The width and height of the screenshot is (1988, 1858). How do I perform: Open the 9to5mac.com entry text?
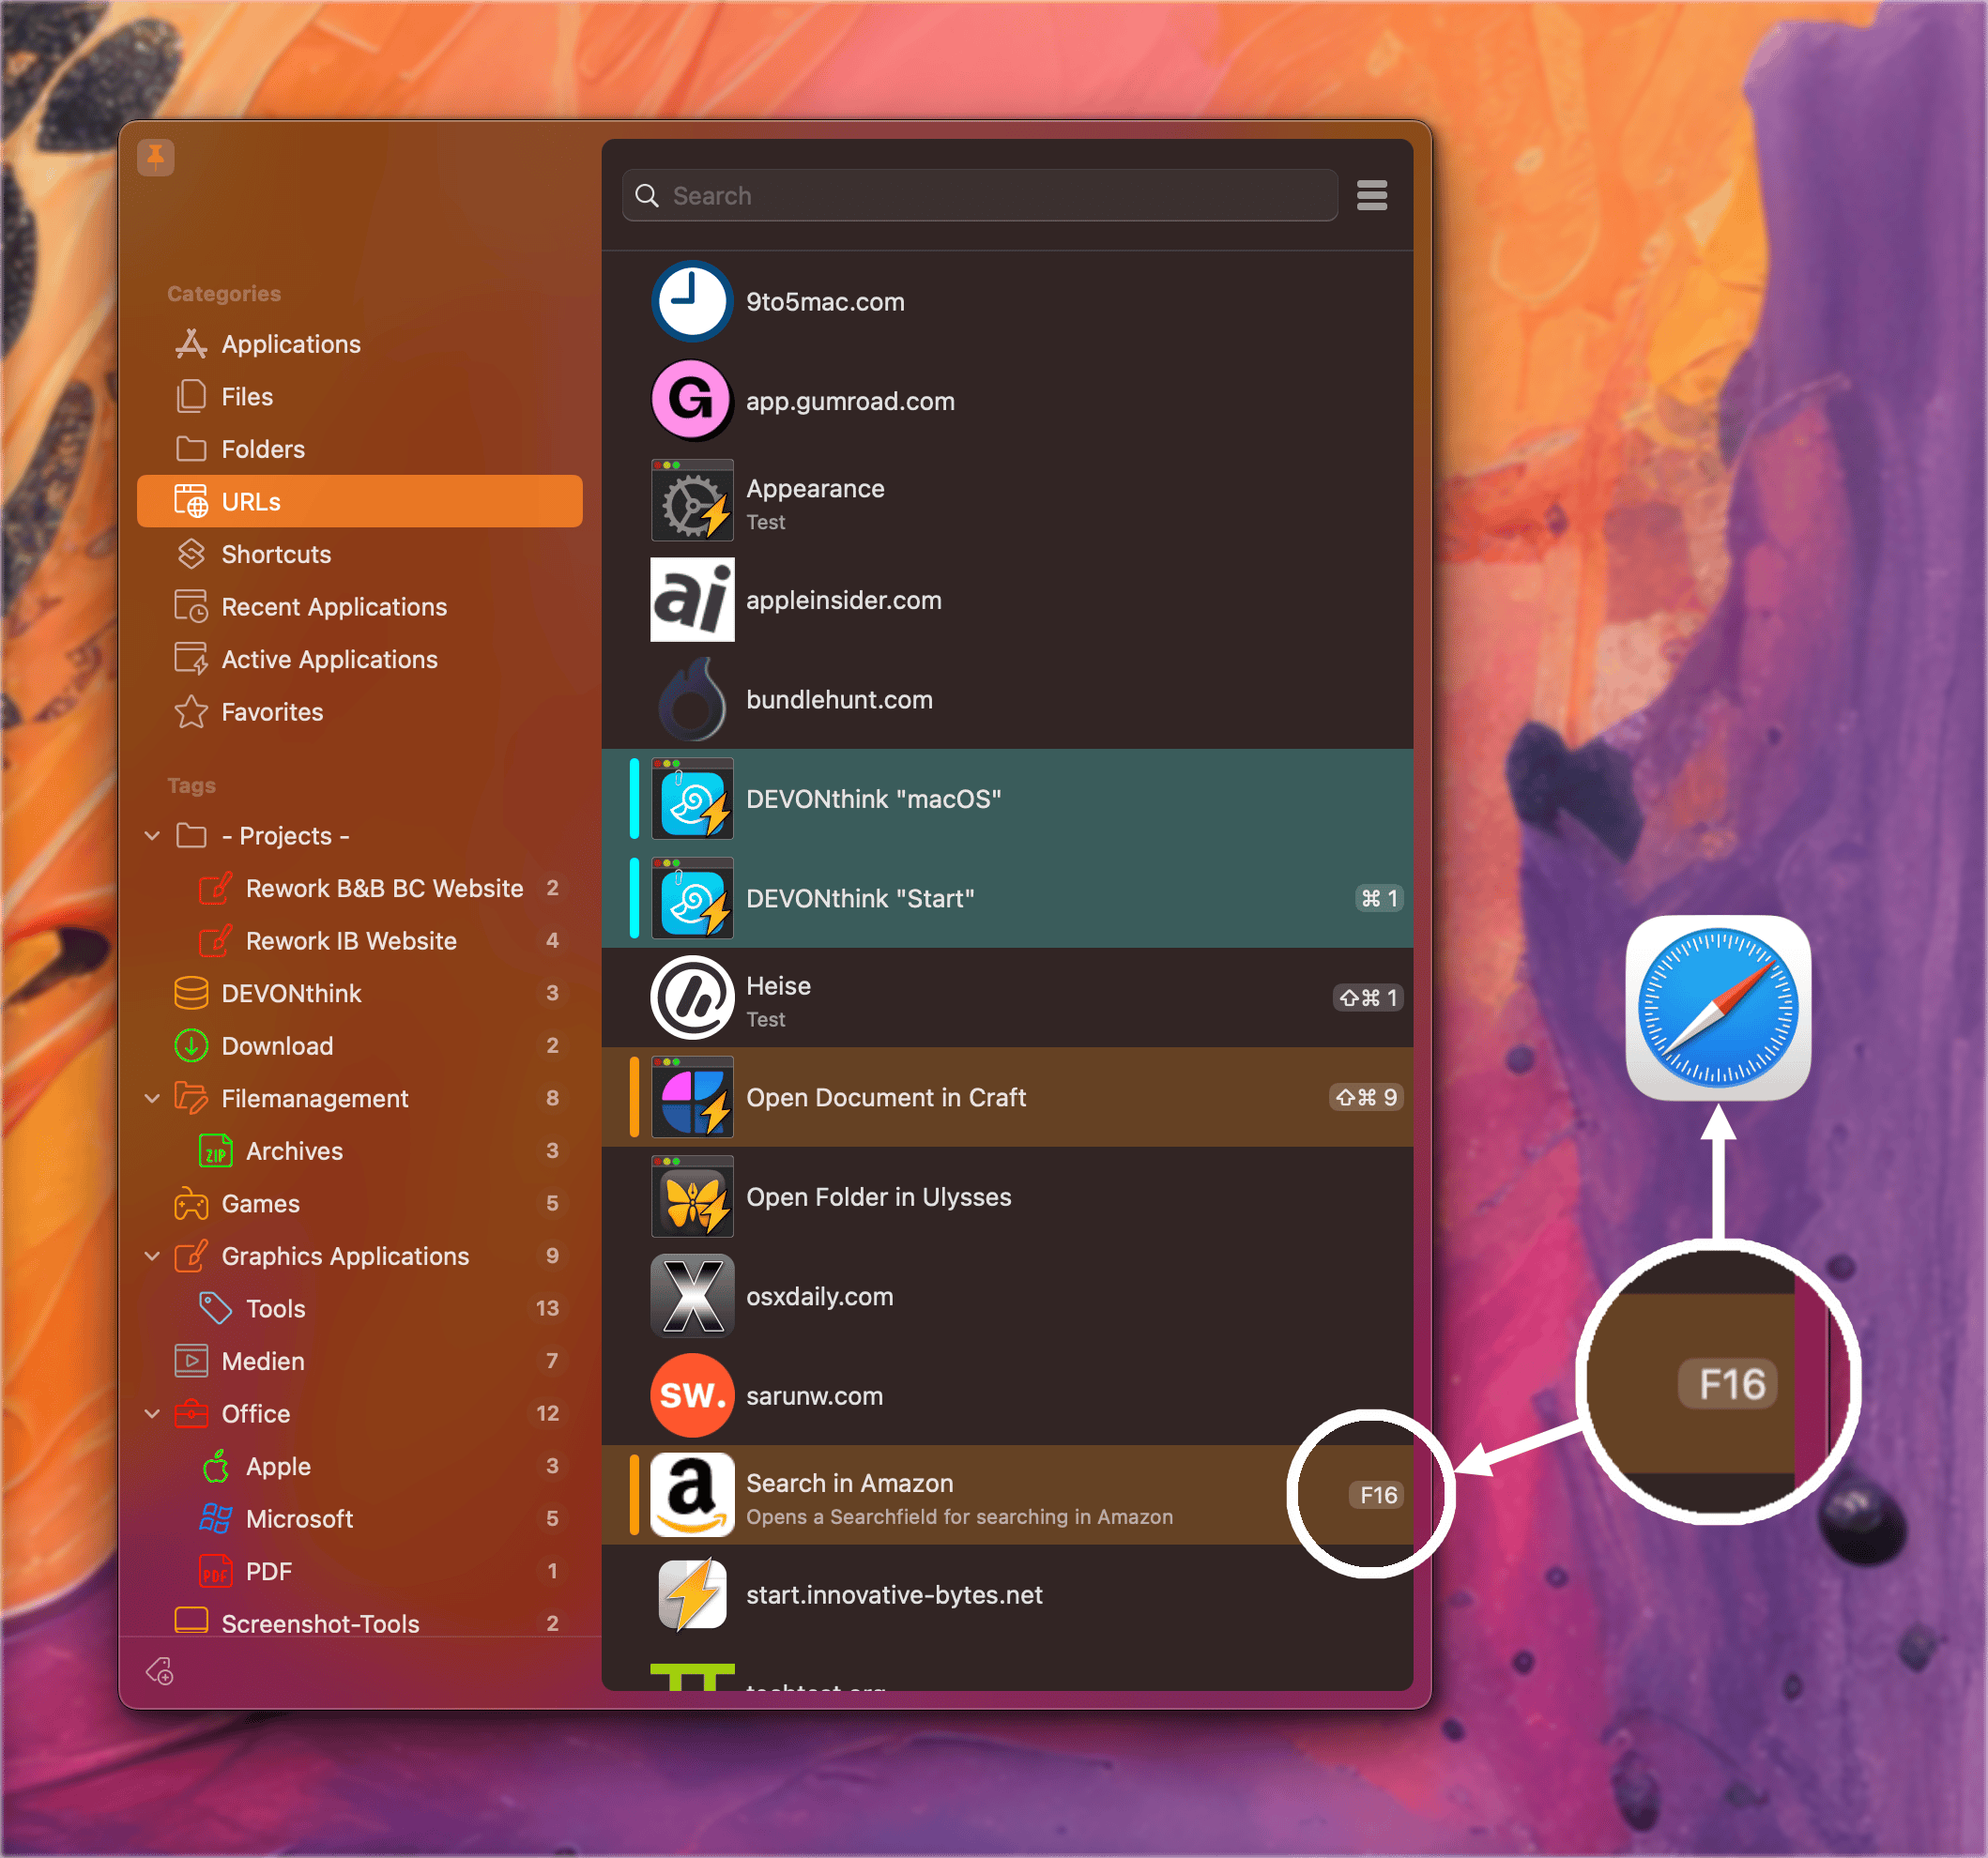825,302
